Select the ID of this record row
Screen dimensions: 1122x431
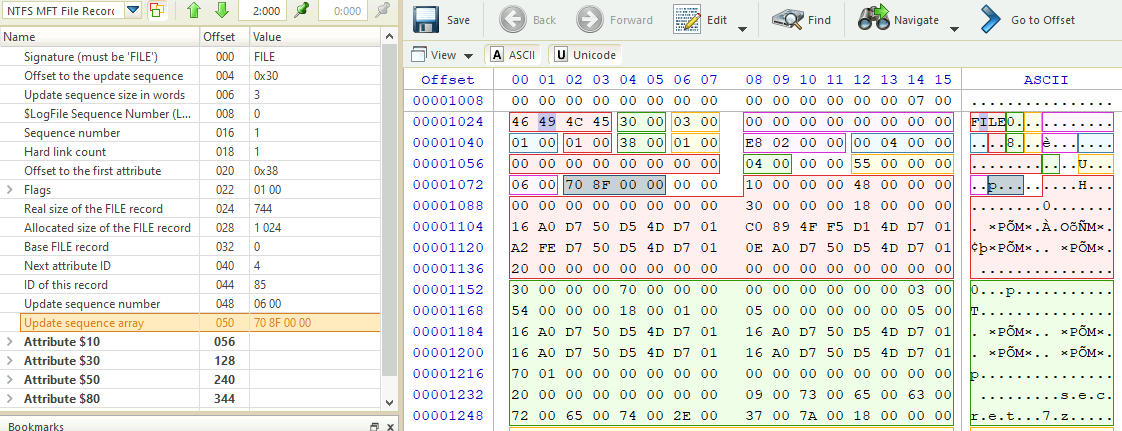(191, 284)
